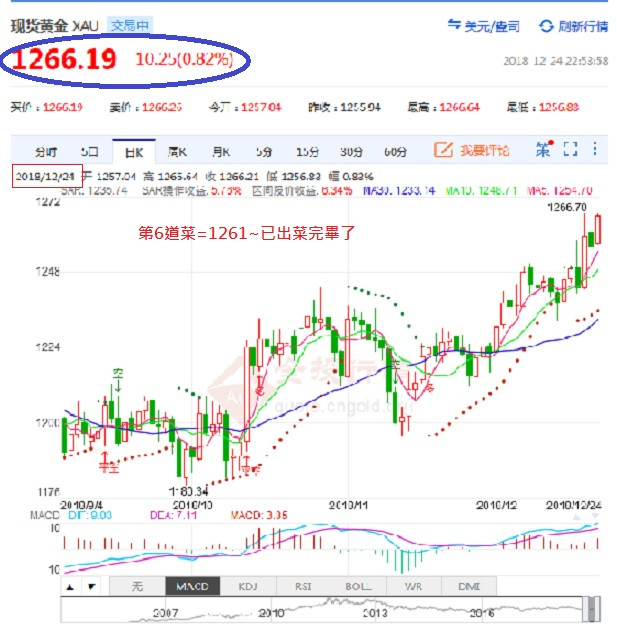Switch to the 5日 five-day tab

point(89,152)
